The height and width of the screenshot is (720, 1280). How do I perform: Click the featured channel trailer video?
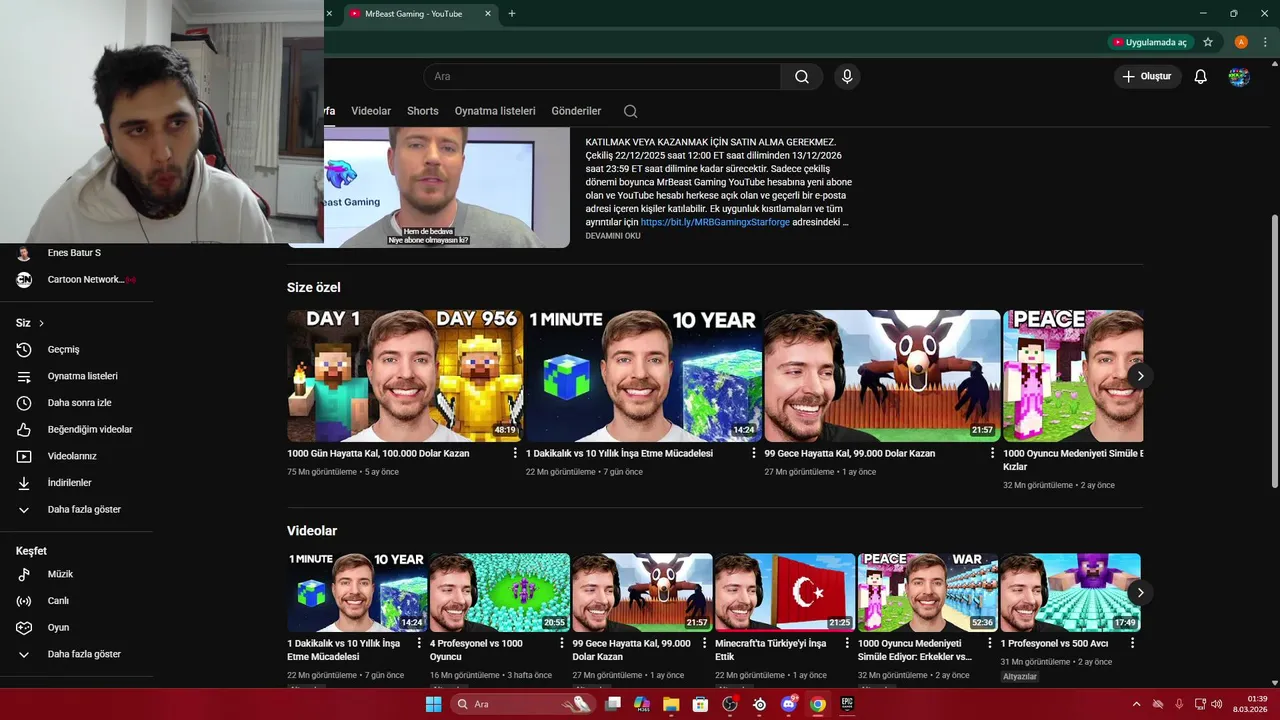tap(447, 188)
